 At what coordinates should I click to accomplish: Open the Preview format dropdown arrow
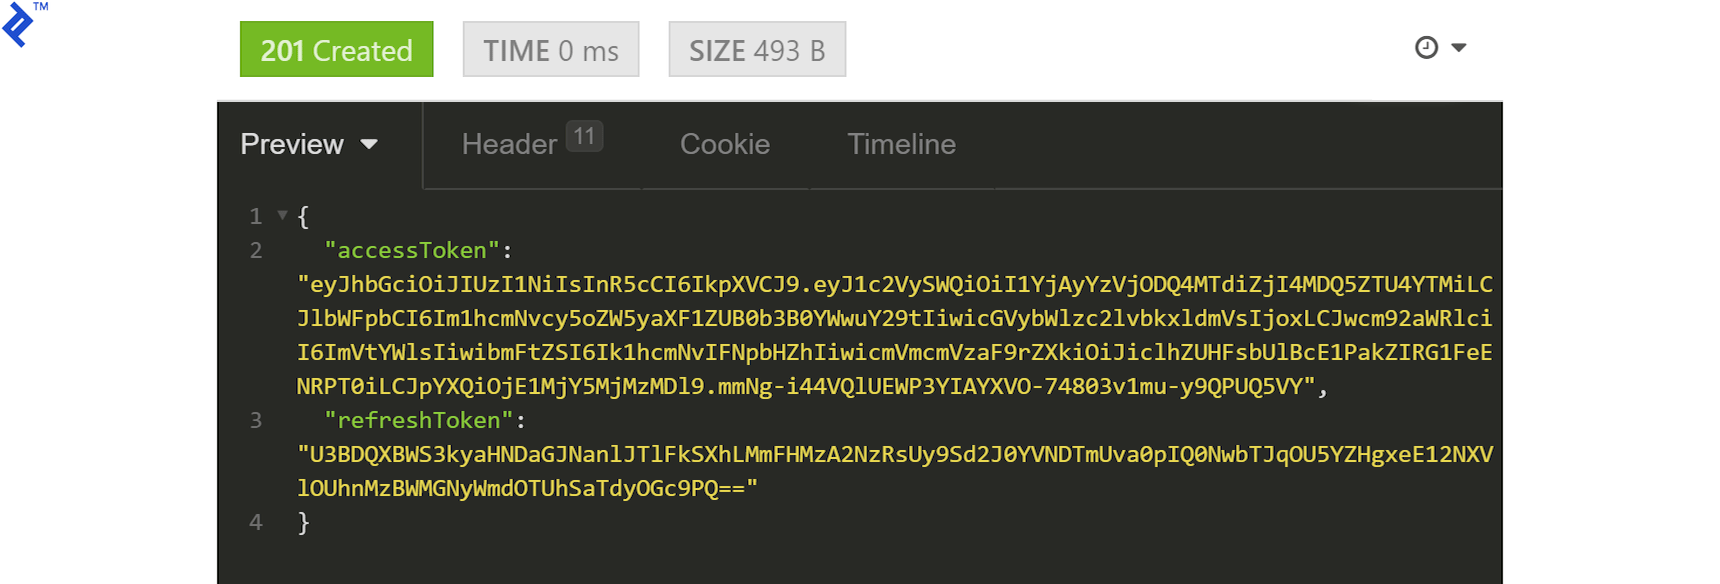(x=370, y=146)
